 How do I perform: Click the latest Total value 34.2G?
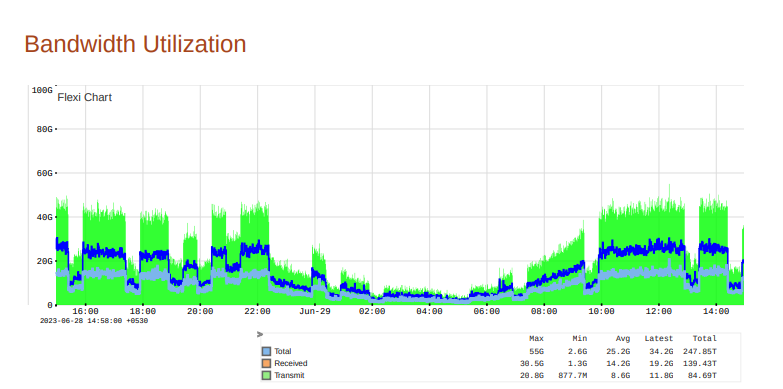tap(661, 352)
